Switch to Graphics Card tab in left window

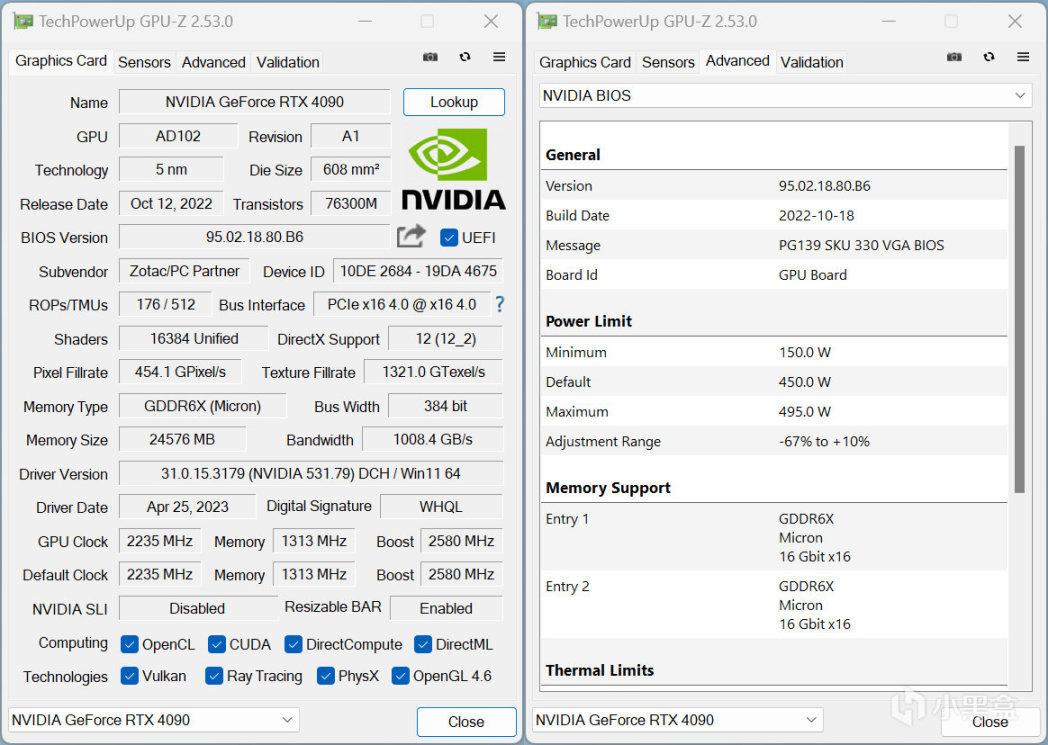coord(61,61)
